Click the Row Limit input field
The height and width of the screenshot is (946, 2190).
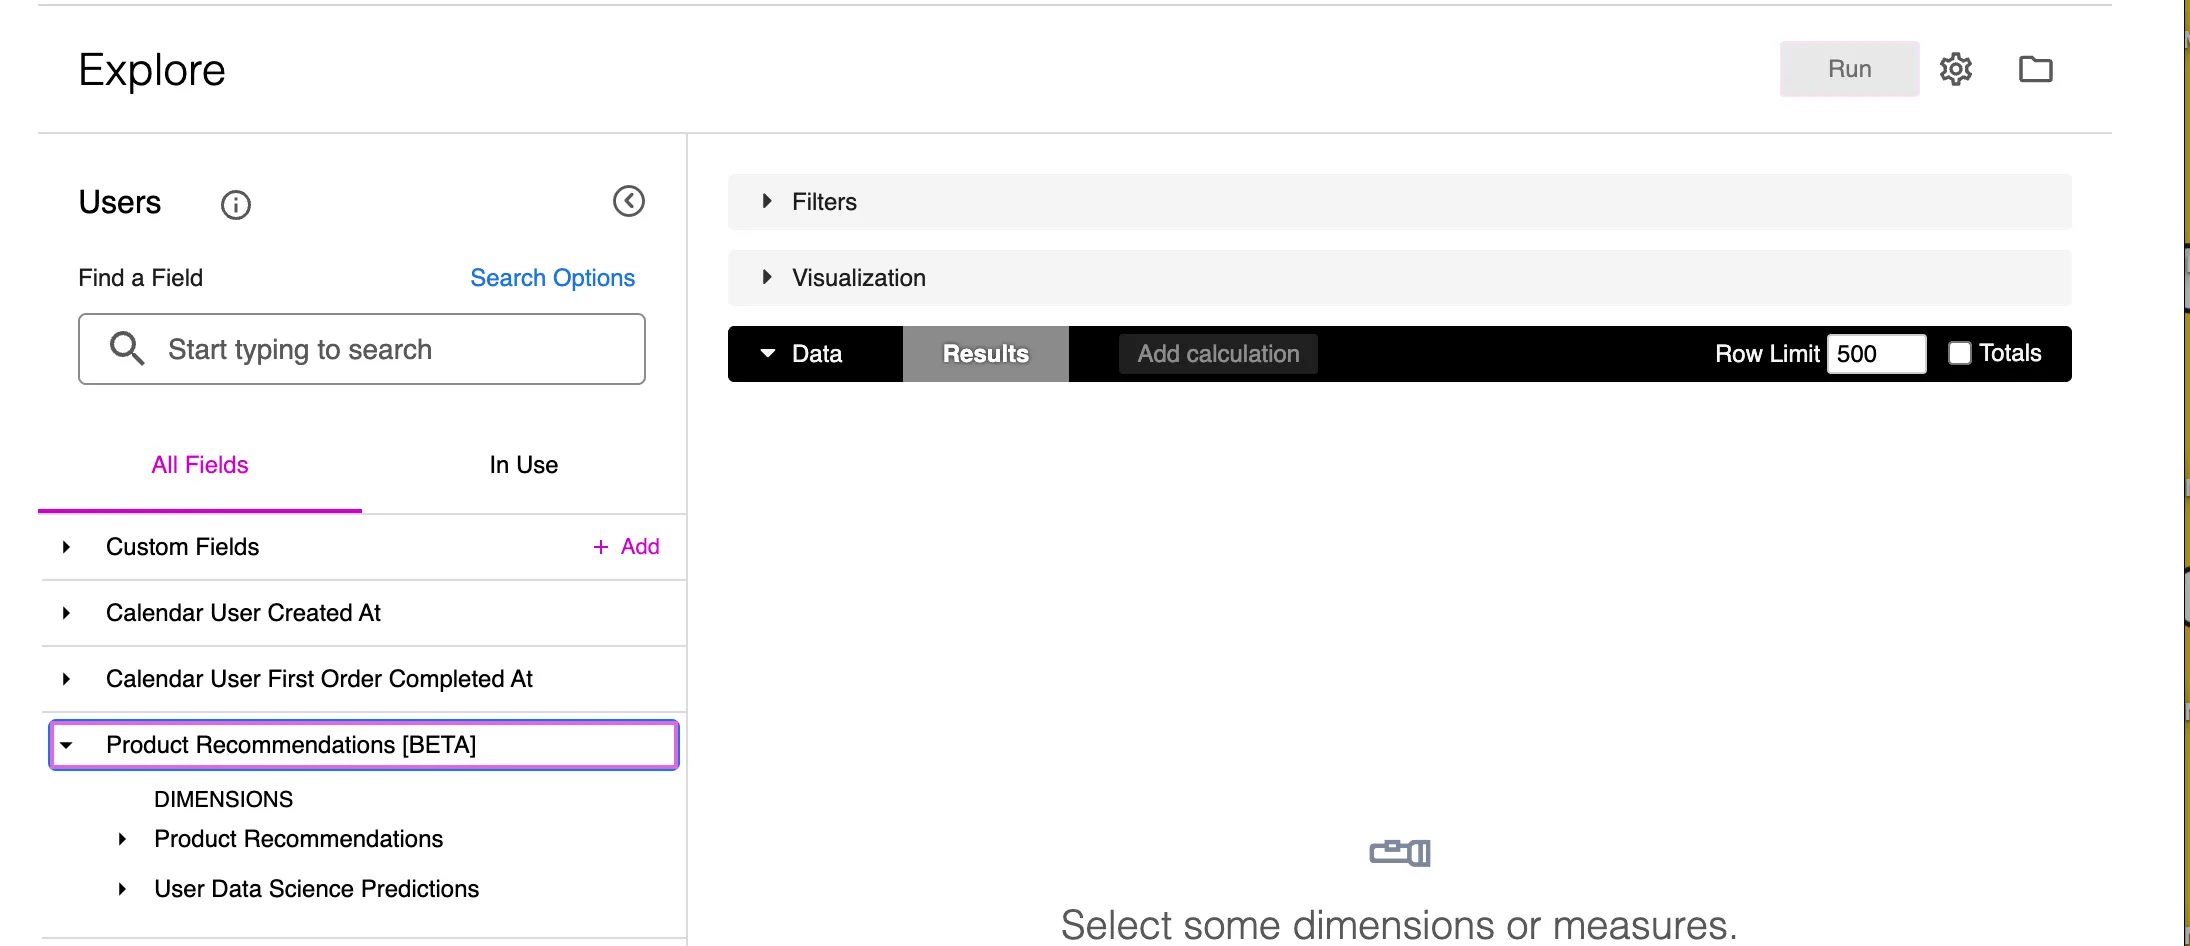1876,354
